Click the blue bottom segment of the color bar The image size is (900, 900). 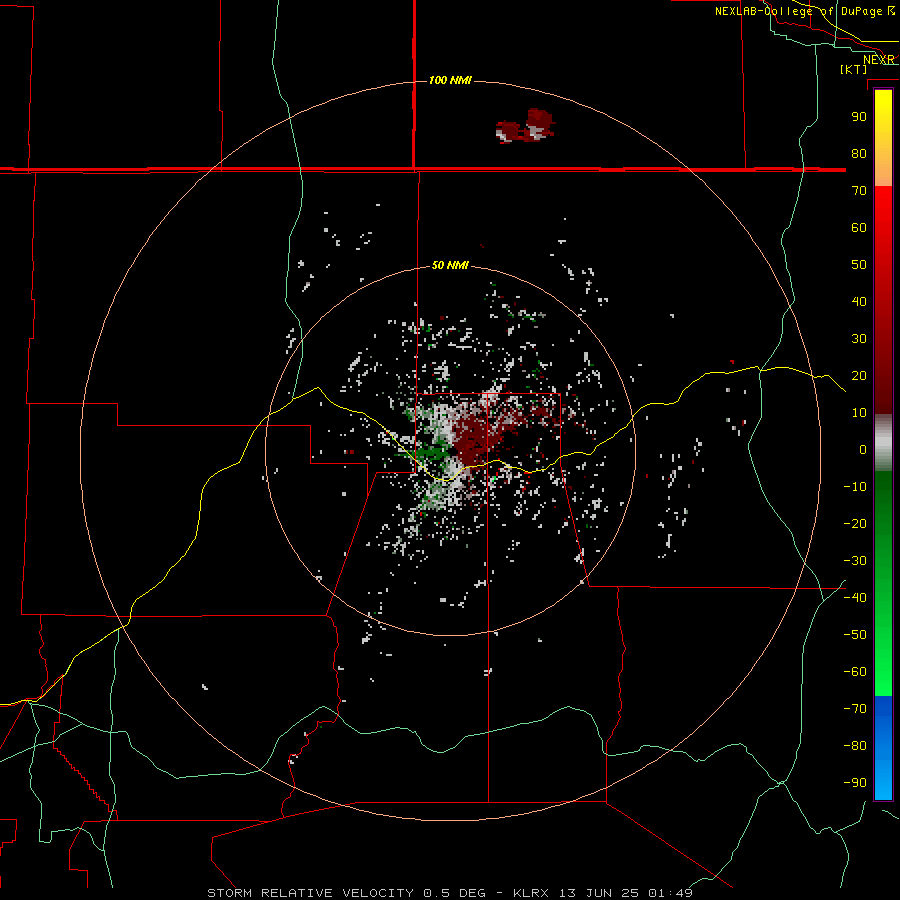pyautogui.click(x=883, y=747)
